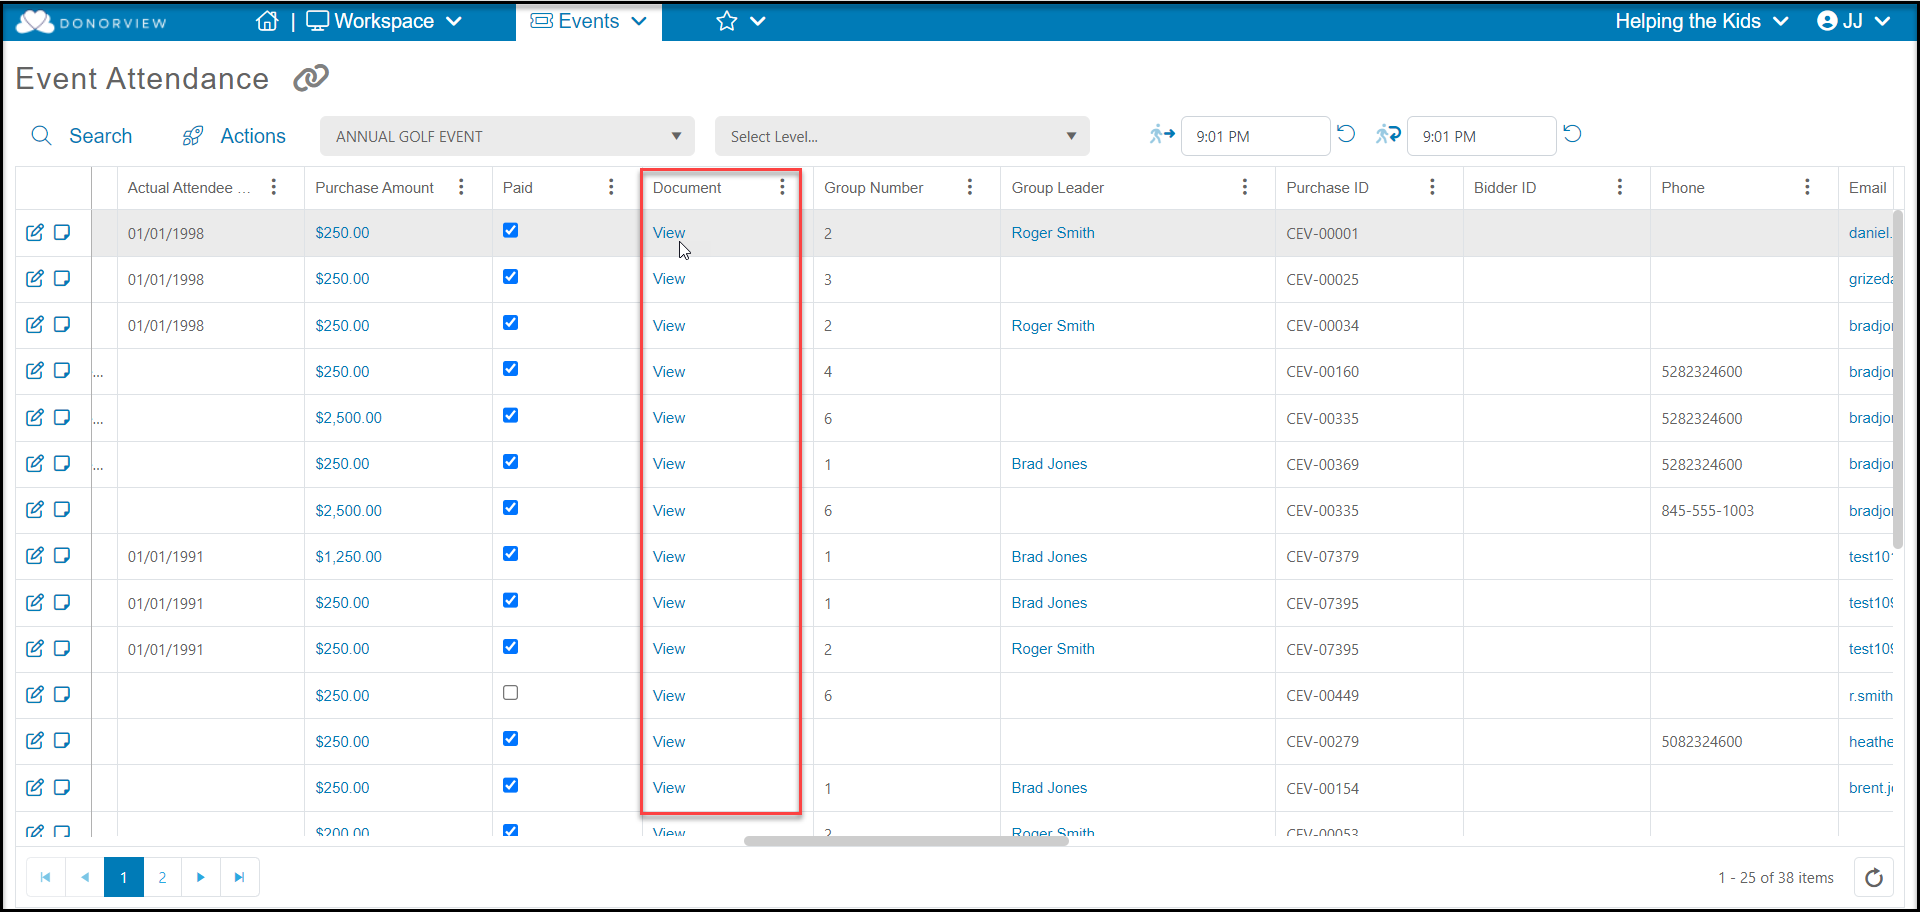The height and width of the screenshot is (912, 1920).
Task: Edit the CEV-00160 row
Action: point(35,370)
